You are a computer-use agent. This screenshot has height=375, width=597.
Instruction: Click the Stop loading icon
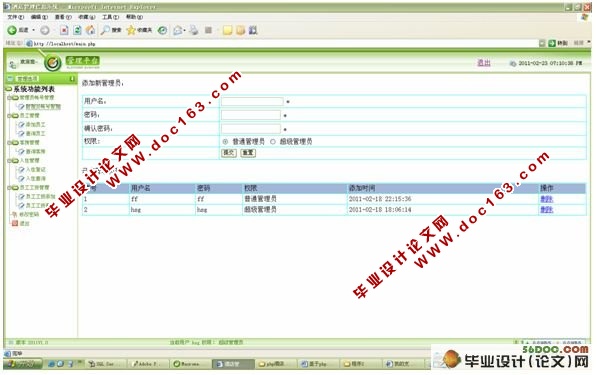[64, 30]
